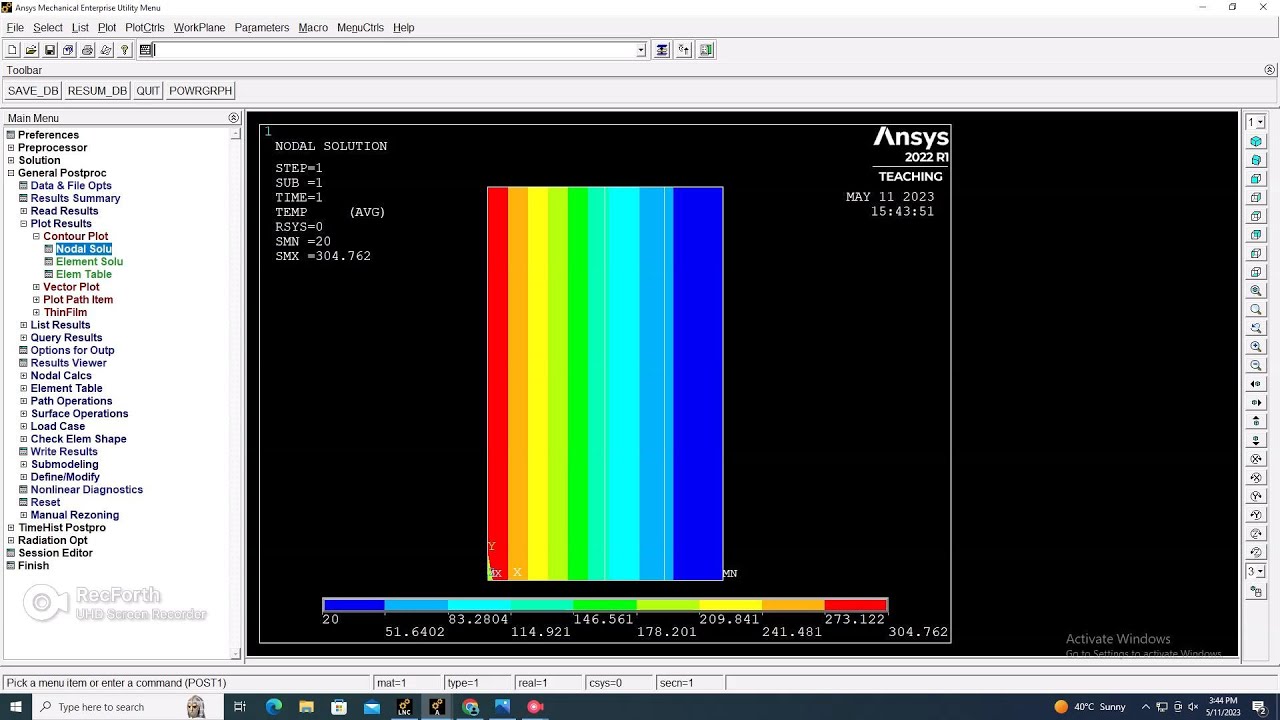Expand the Plot Path Item node
The image size is (1280, 720).
[x=36, y=300]
